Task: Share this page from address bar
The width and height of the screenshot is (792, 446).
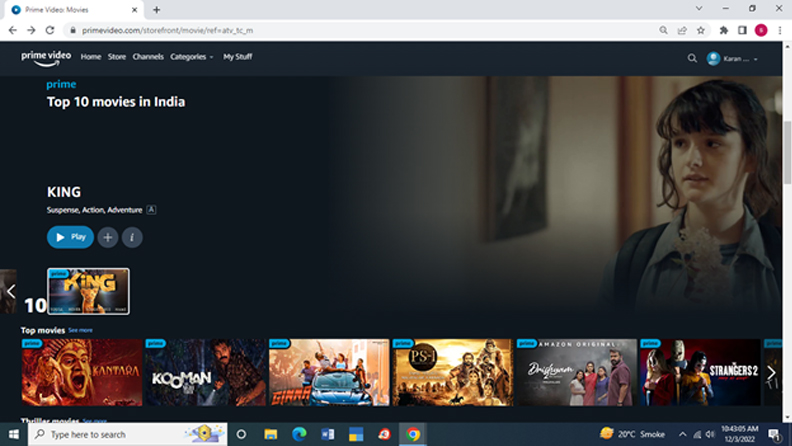Action: pos(682,30)
